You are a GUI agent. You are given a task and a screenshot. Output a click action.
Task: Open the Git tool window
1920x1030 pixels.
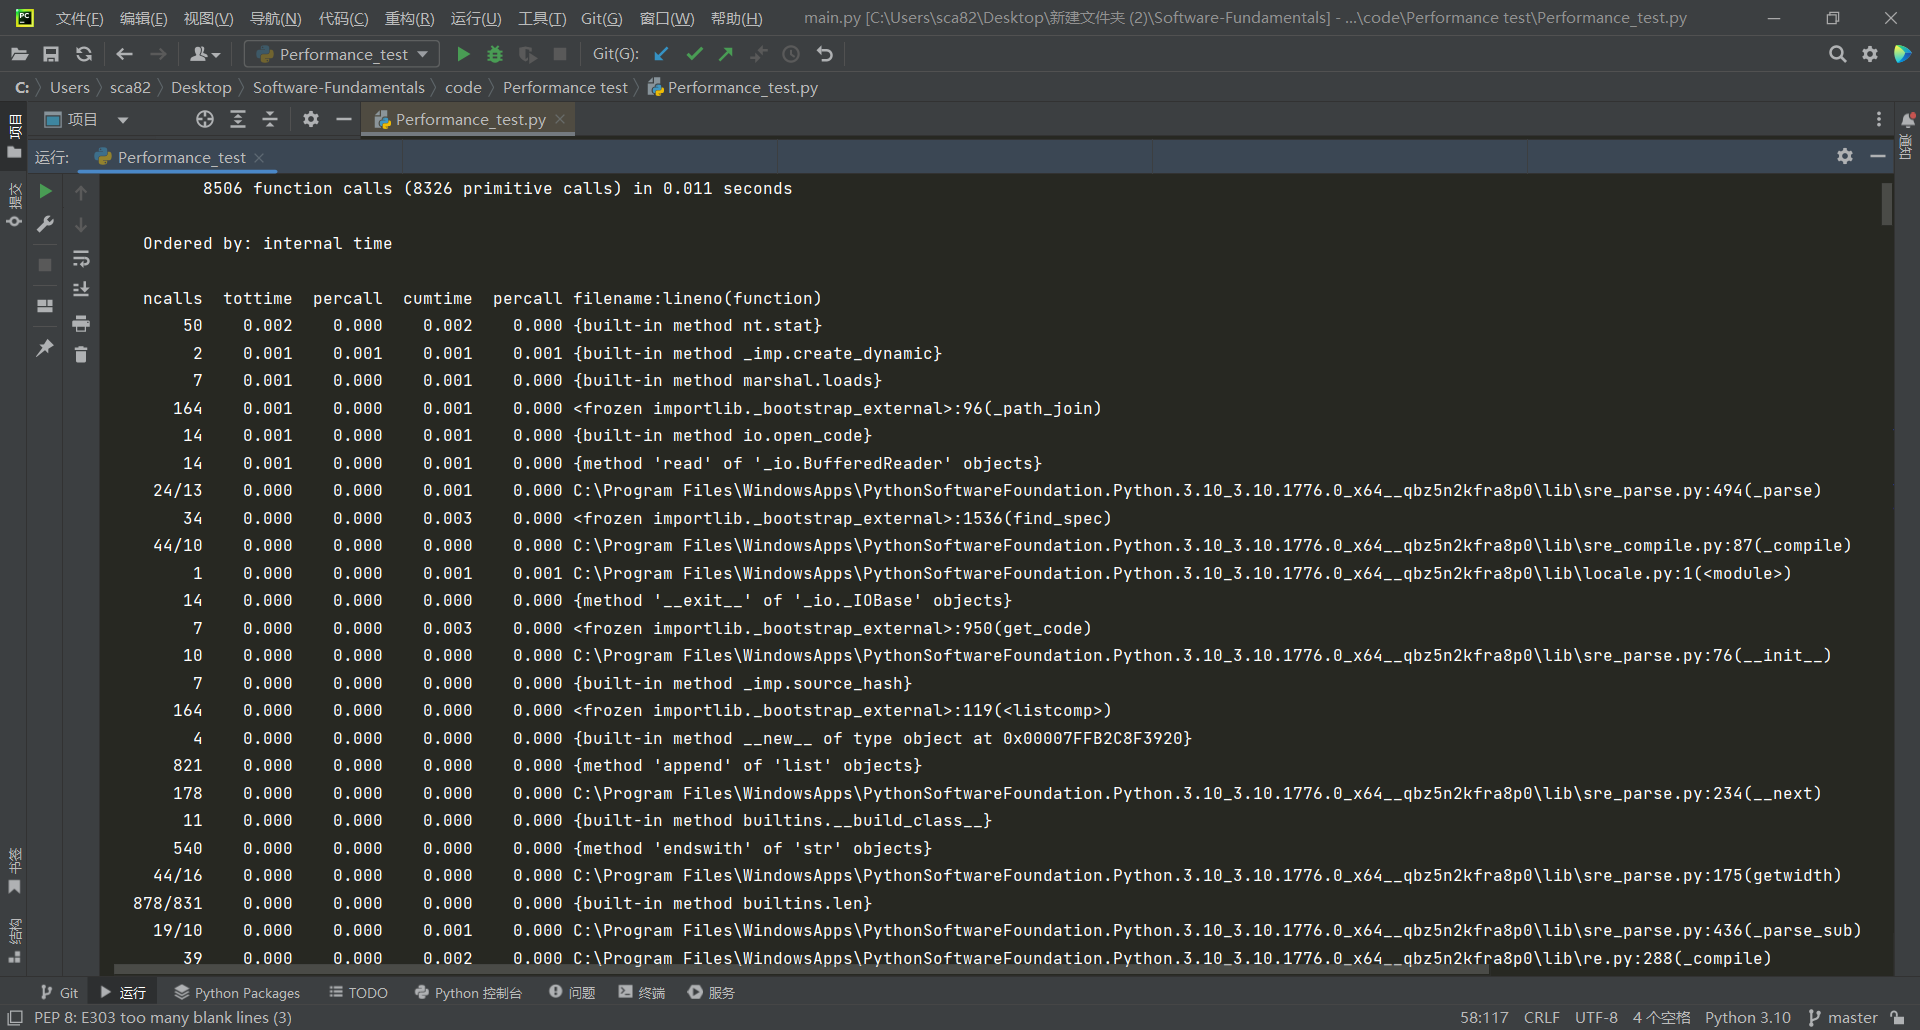59,992
